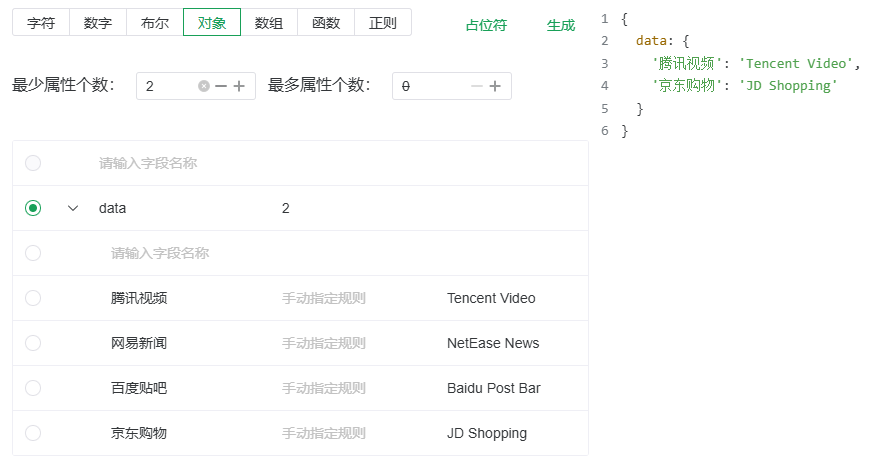
Task: Open the 数组 tab
Action: pyautogui.click(x=269, y=22)
